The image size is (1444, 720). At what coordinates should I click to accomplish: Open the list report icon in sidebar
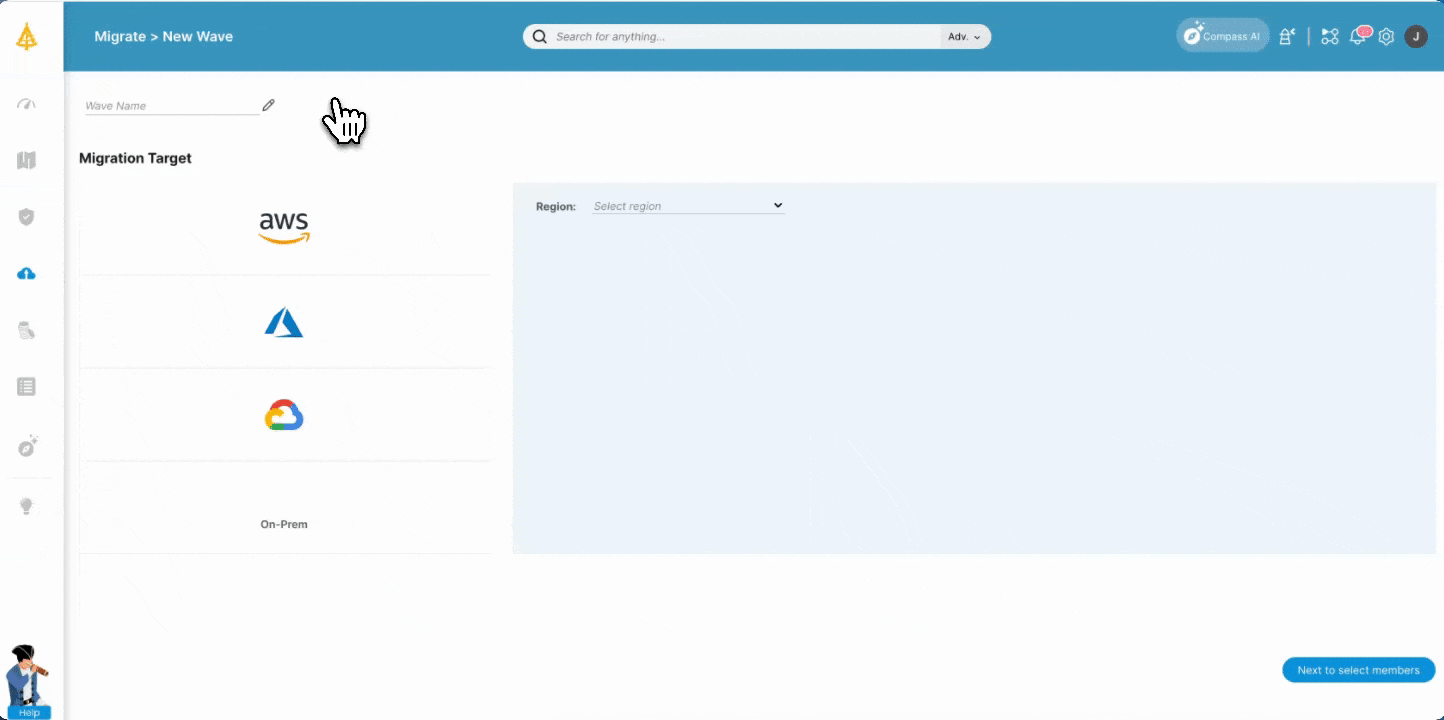coord(27,386)
